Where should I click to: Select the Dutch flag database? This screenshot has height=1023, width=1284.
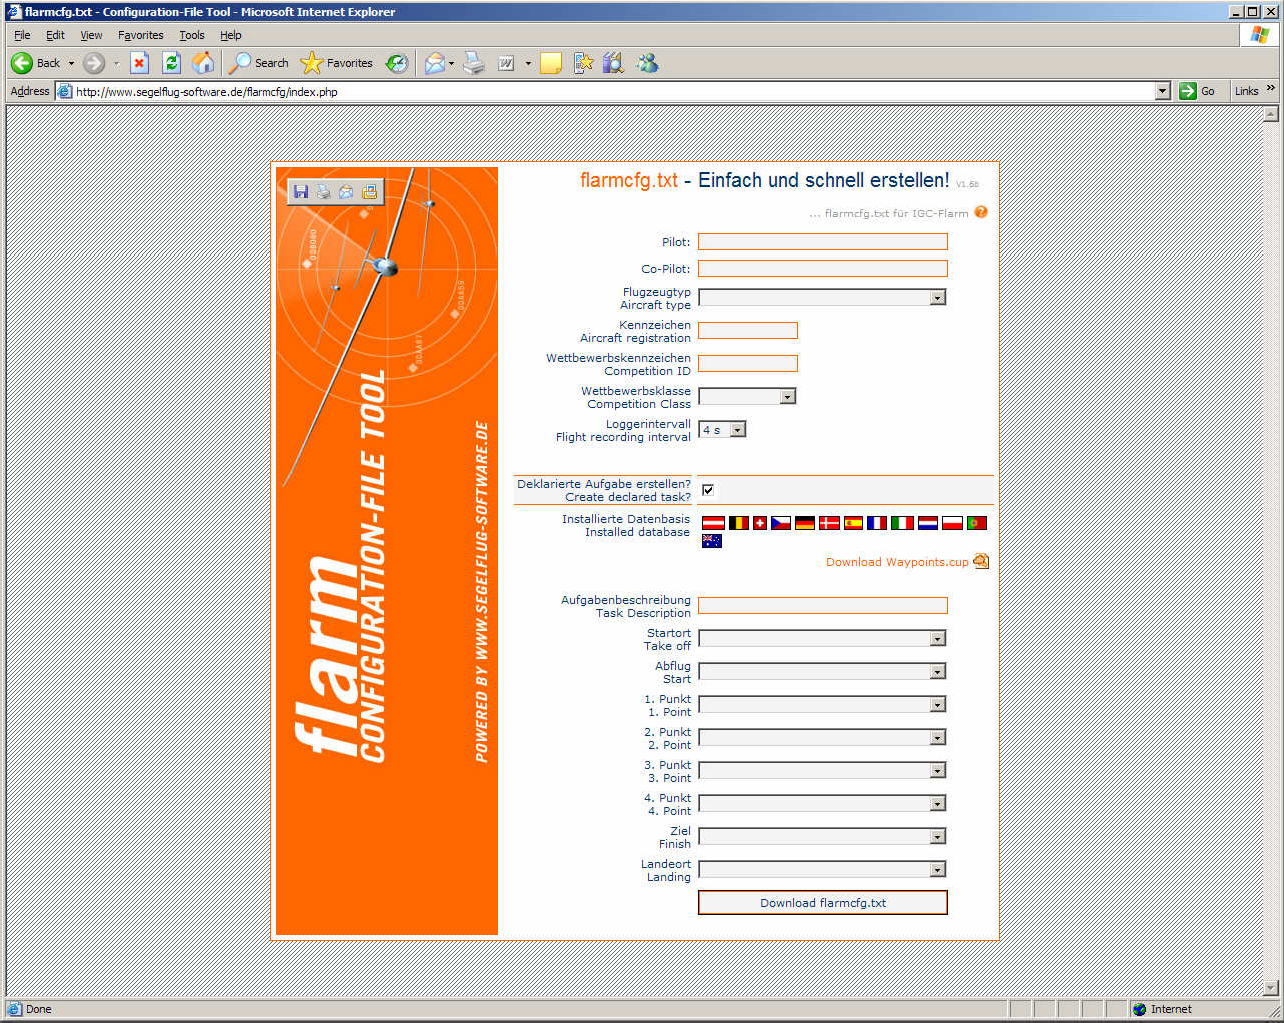tap(928, 523)
